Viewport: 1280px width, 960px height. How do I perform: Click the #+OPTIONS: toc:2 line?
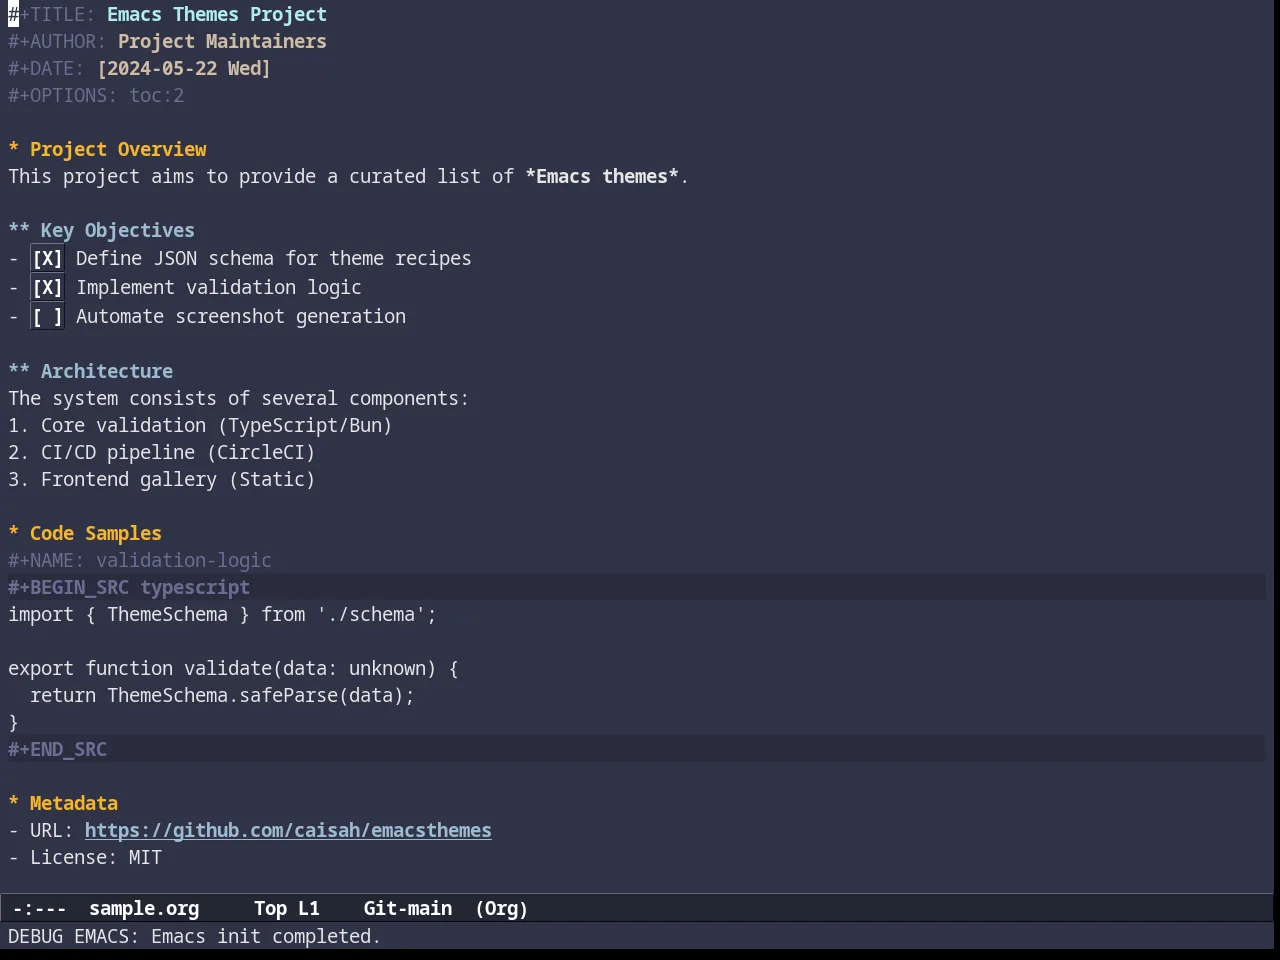[x=96, y=95]
